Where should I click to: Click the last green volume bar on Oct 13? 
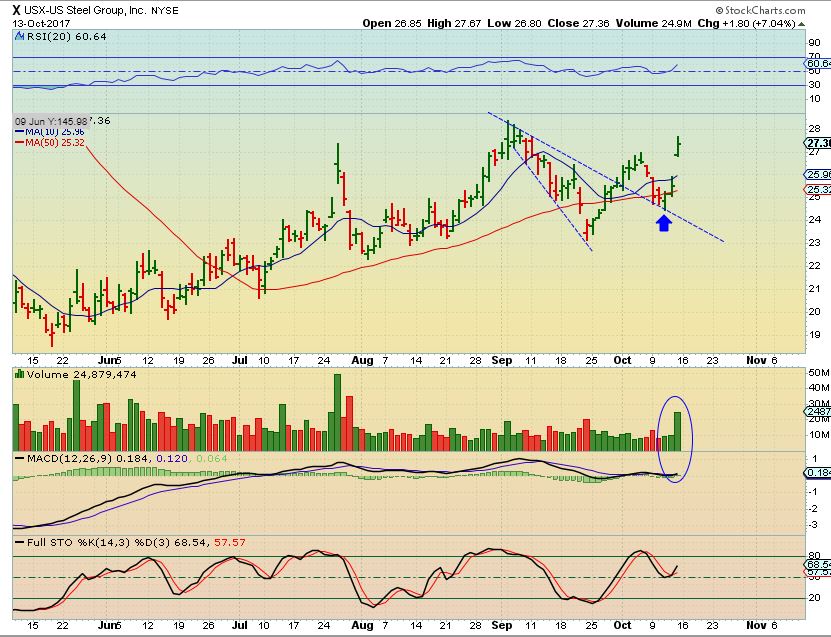(677, 431)
